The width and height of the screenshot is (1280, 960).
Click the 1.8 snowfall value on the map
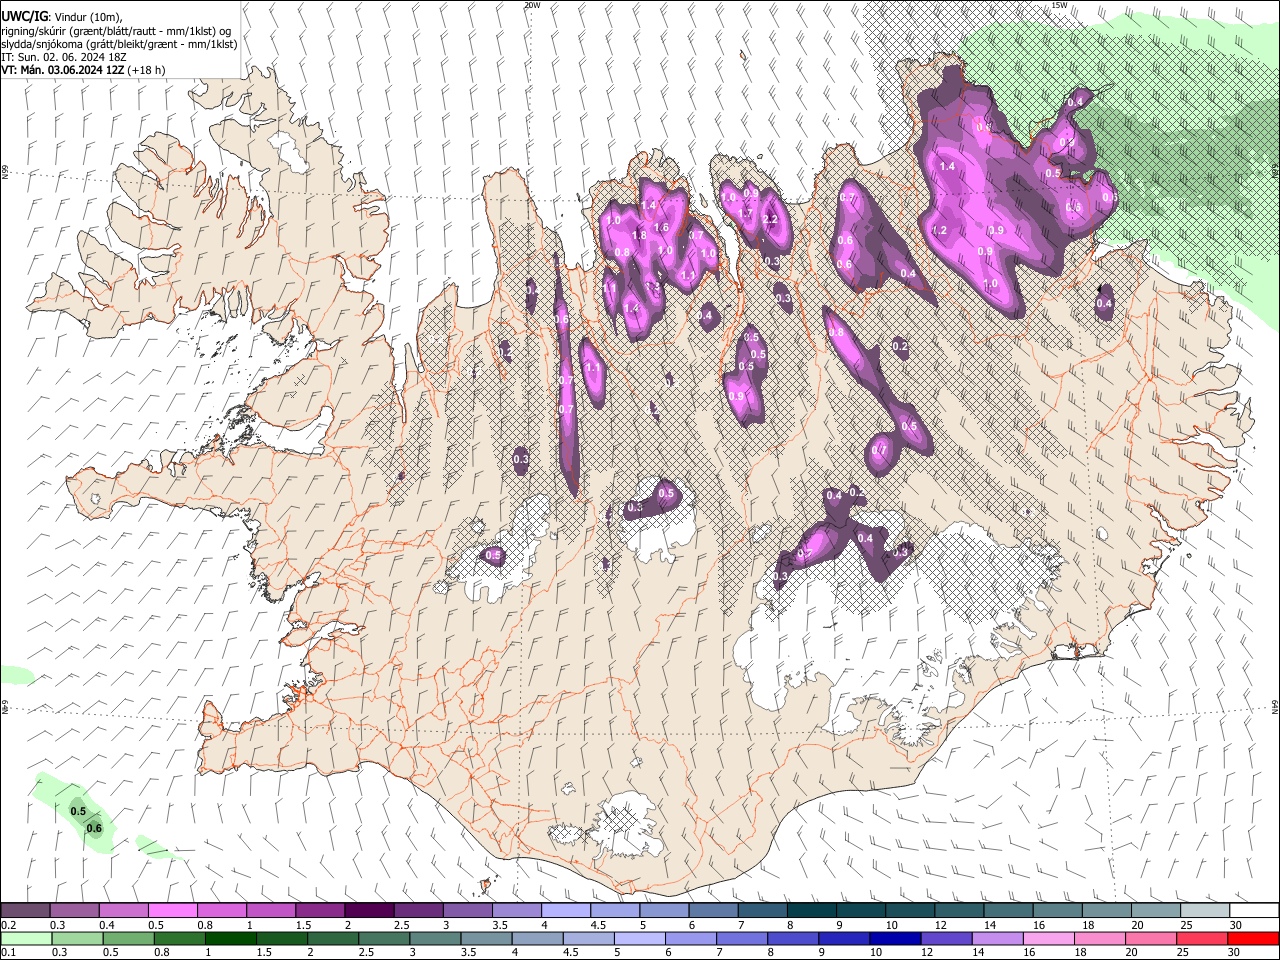pyautogui.click(x=640, y=235)
